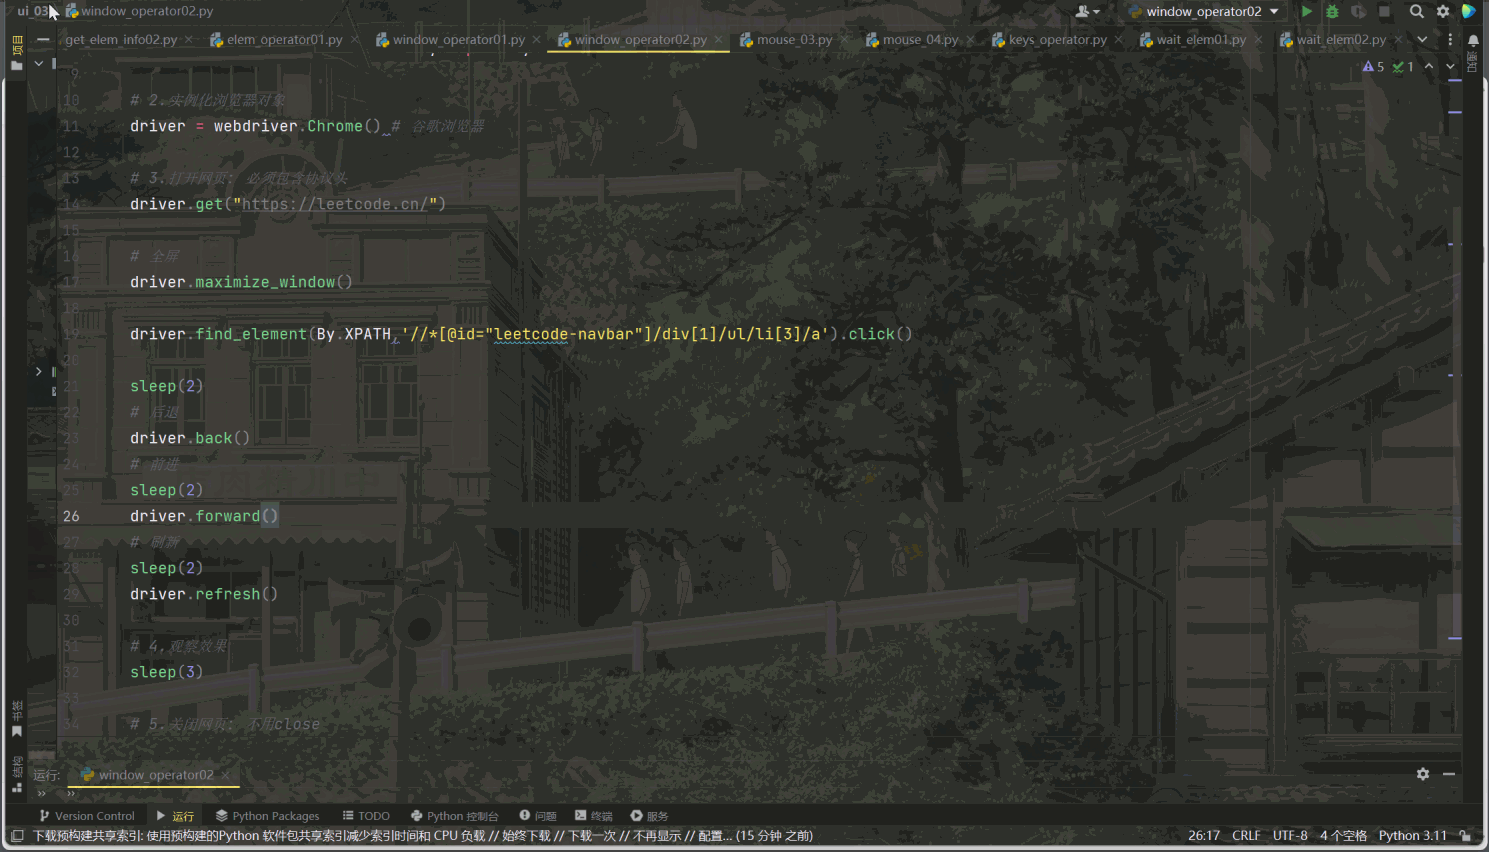
Task: Open the 终端 (Terminal) tool window
Action: pyautogui.click(x=594, y=816)
